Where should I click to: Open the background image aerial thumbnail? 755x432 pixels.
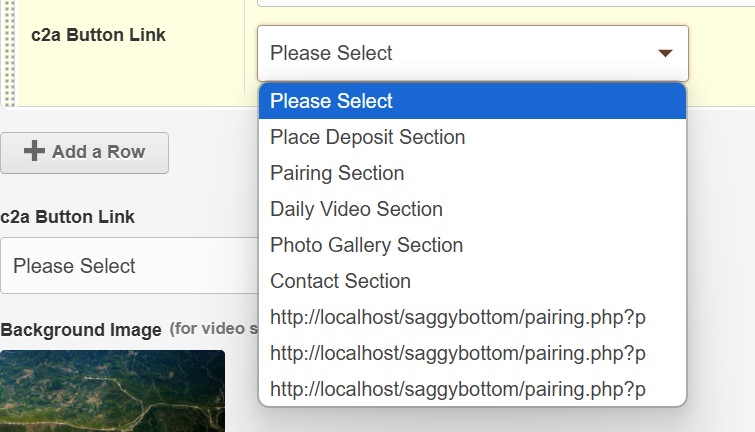(112, 391)
